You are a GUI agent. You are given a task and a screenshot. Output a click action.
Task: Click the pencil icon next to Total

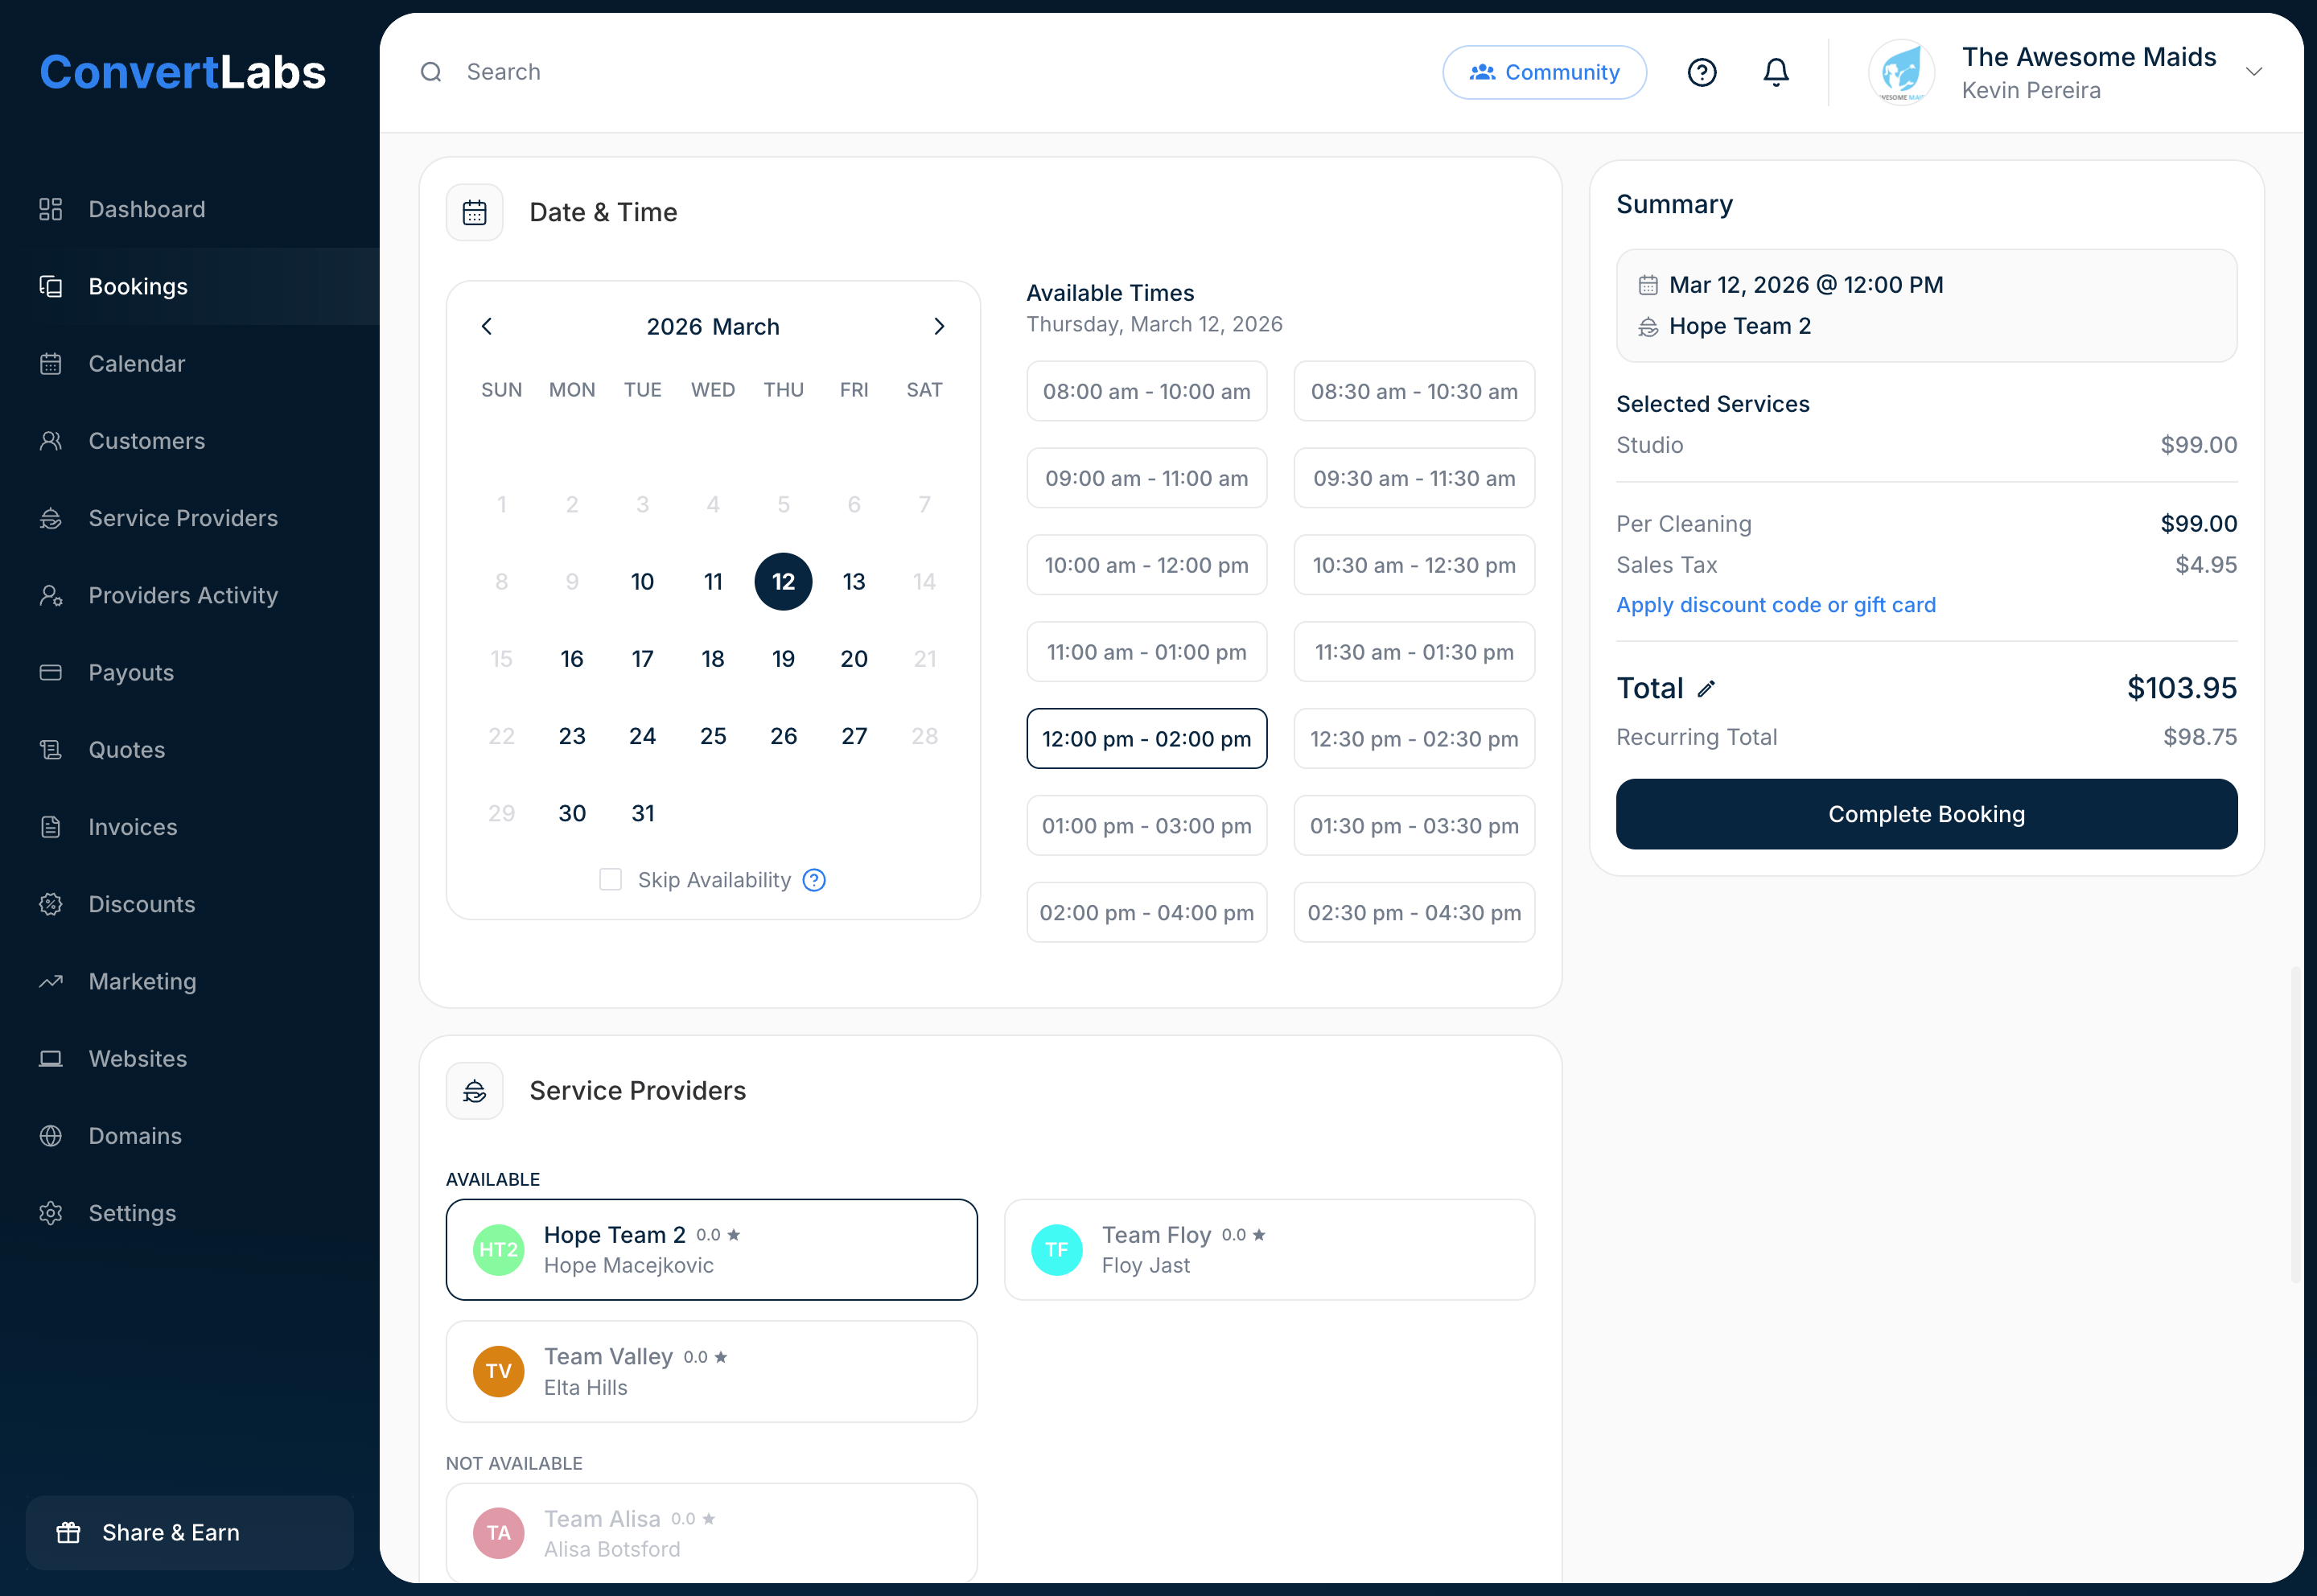1706,689
